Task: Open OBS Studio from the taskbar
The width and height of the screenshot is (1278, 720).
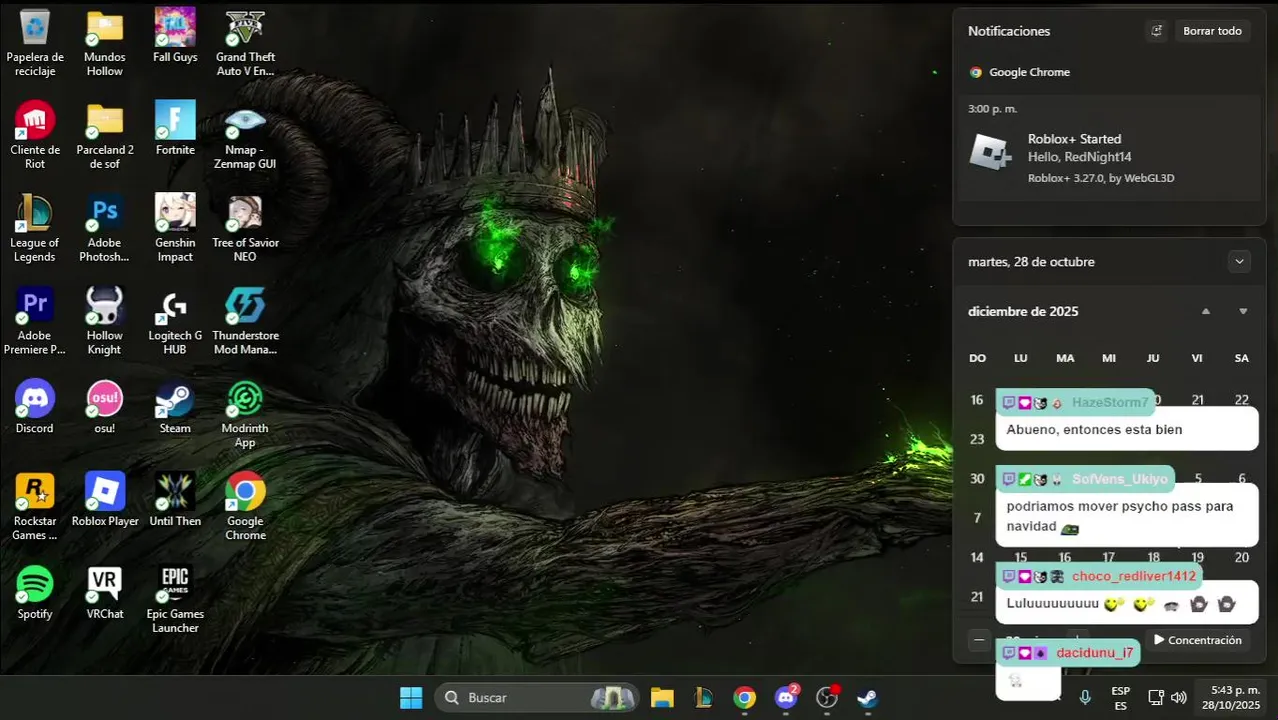Action: click(827, 698)
